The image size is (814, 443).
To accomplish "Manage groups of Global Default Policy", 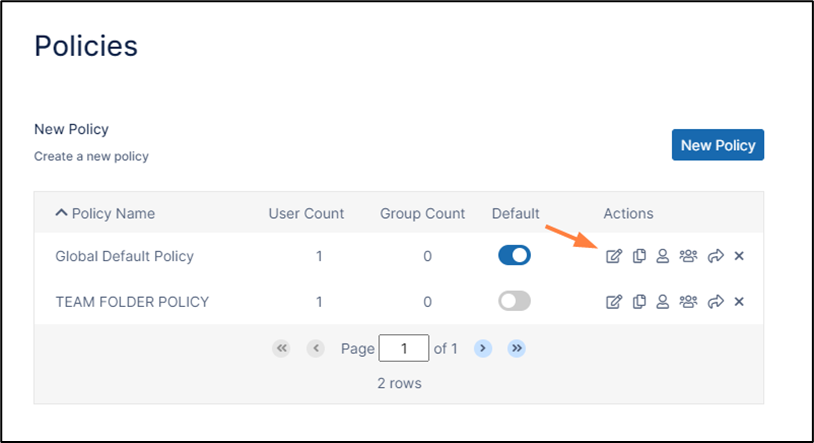I will 688,256.
